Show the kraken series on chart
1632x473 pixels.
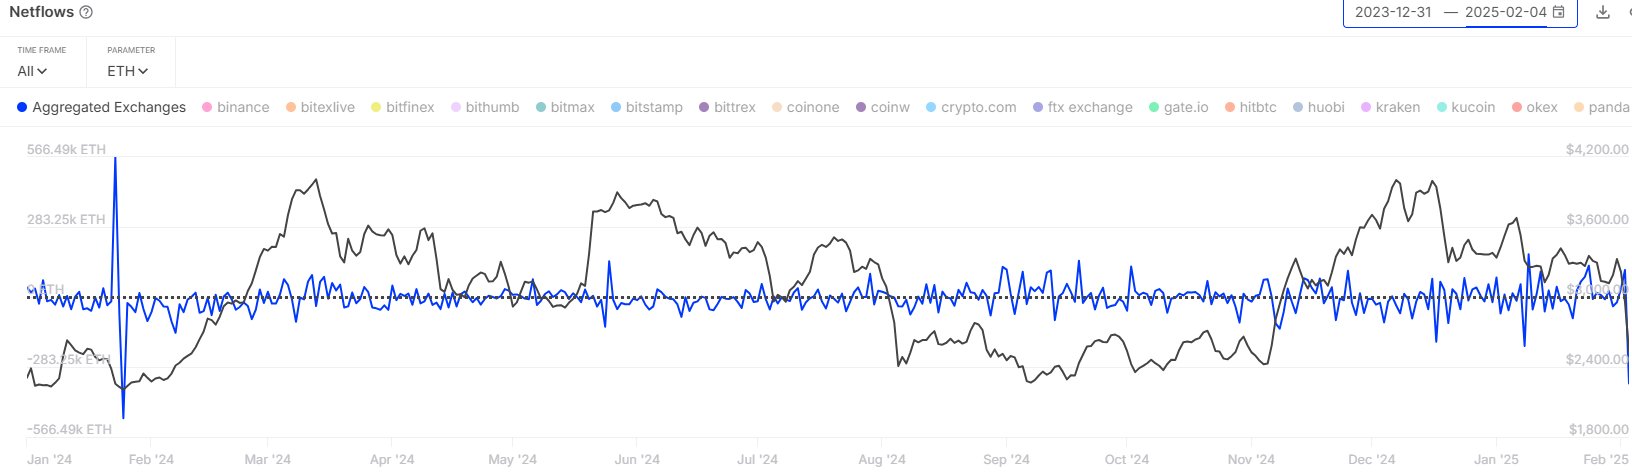(1397, 107)
